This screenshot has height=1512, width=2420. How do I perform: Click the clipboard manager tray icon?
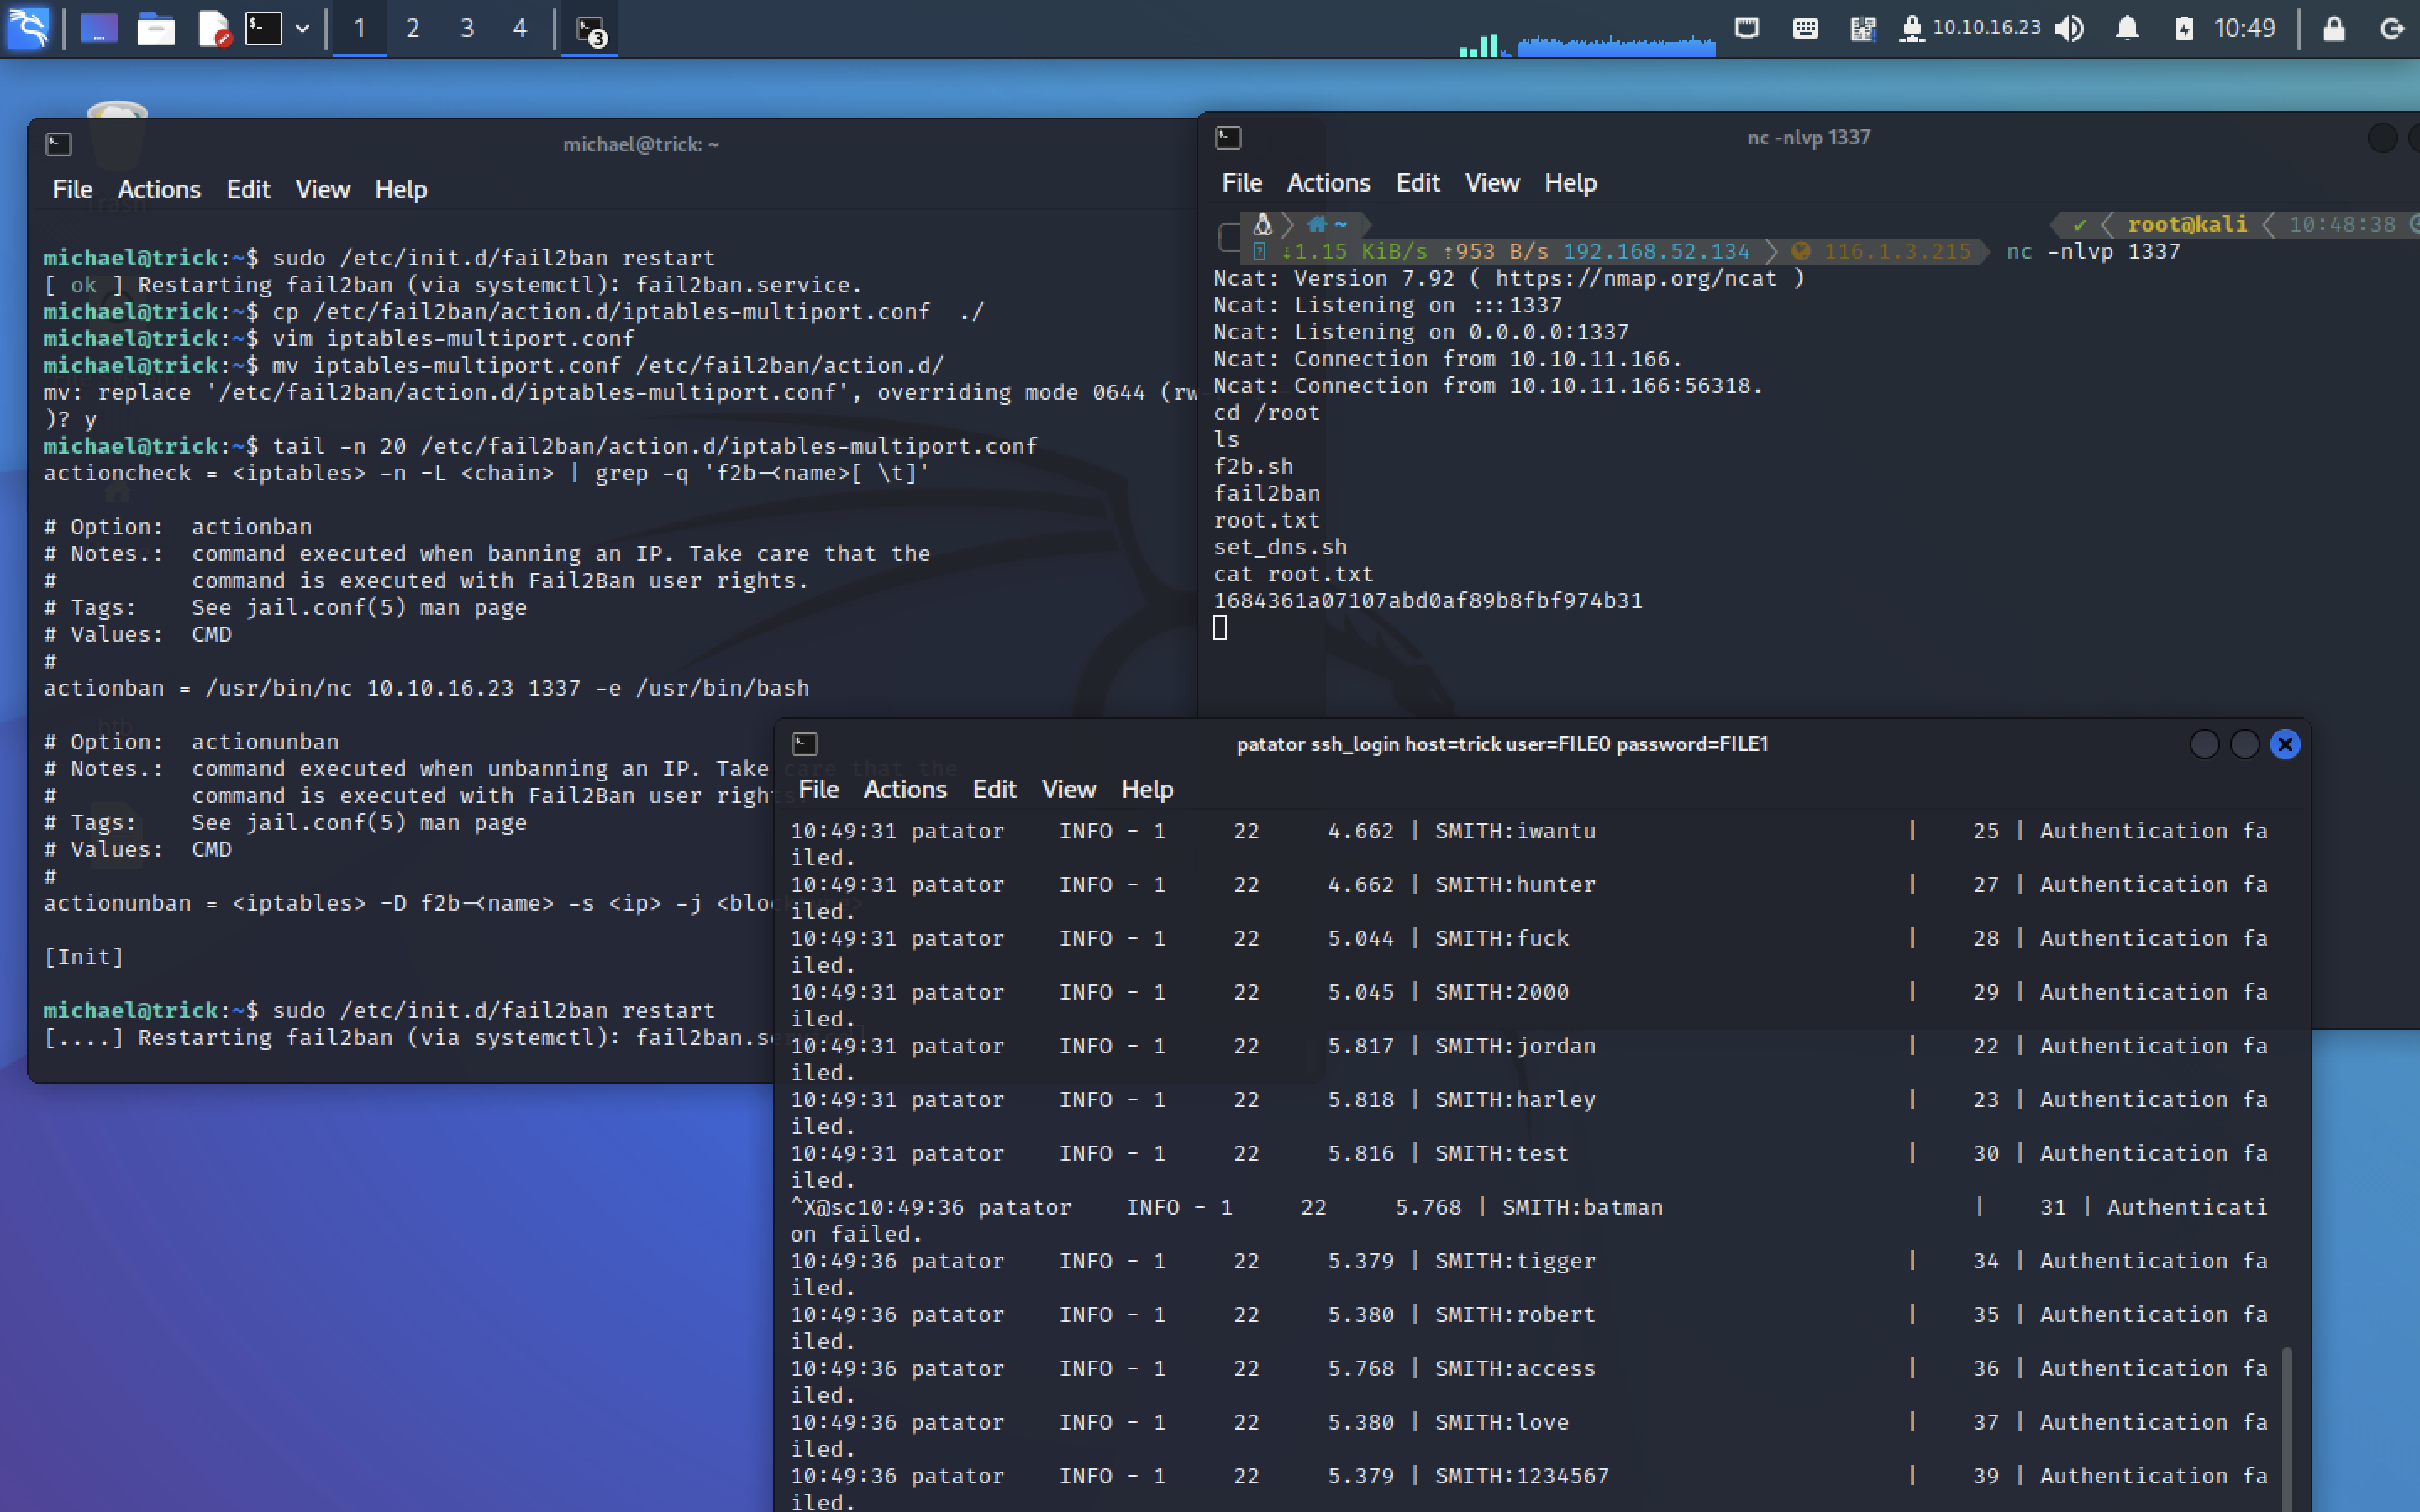point(1862,28)
